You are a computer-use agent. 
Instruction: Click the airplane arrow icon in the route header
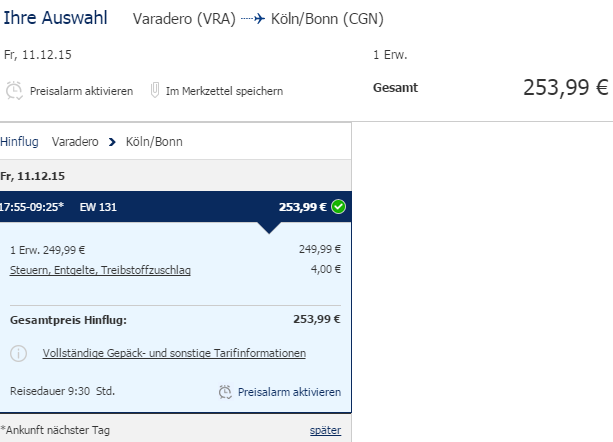pos(253,18)
